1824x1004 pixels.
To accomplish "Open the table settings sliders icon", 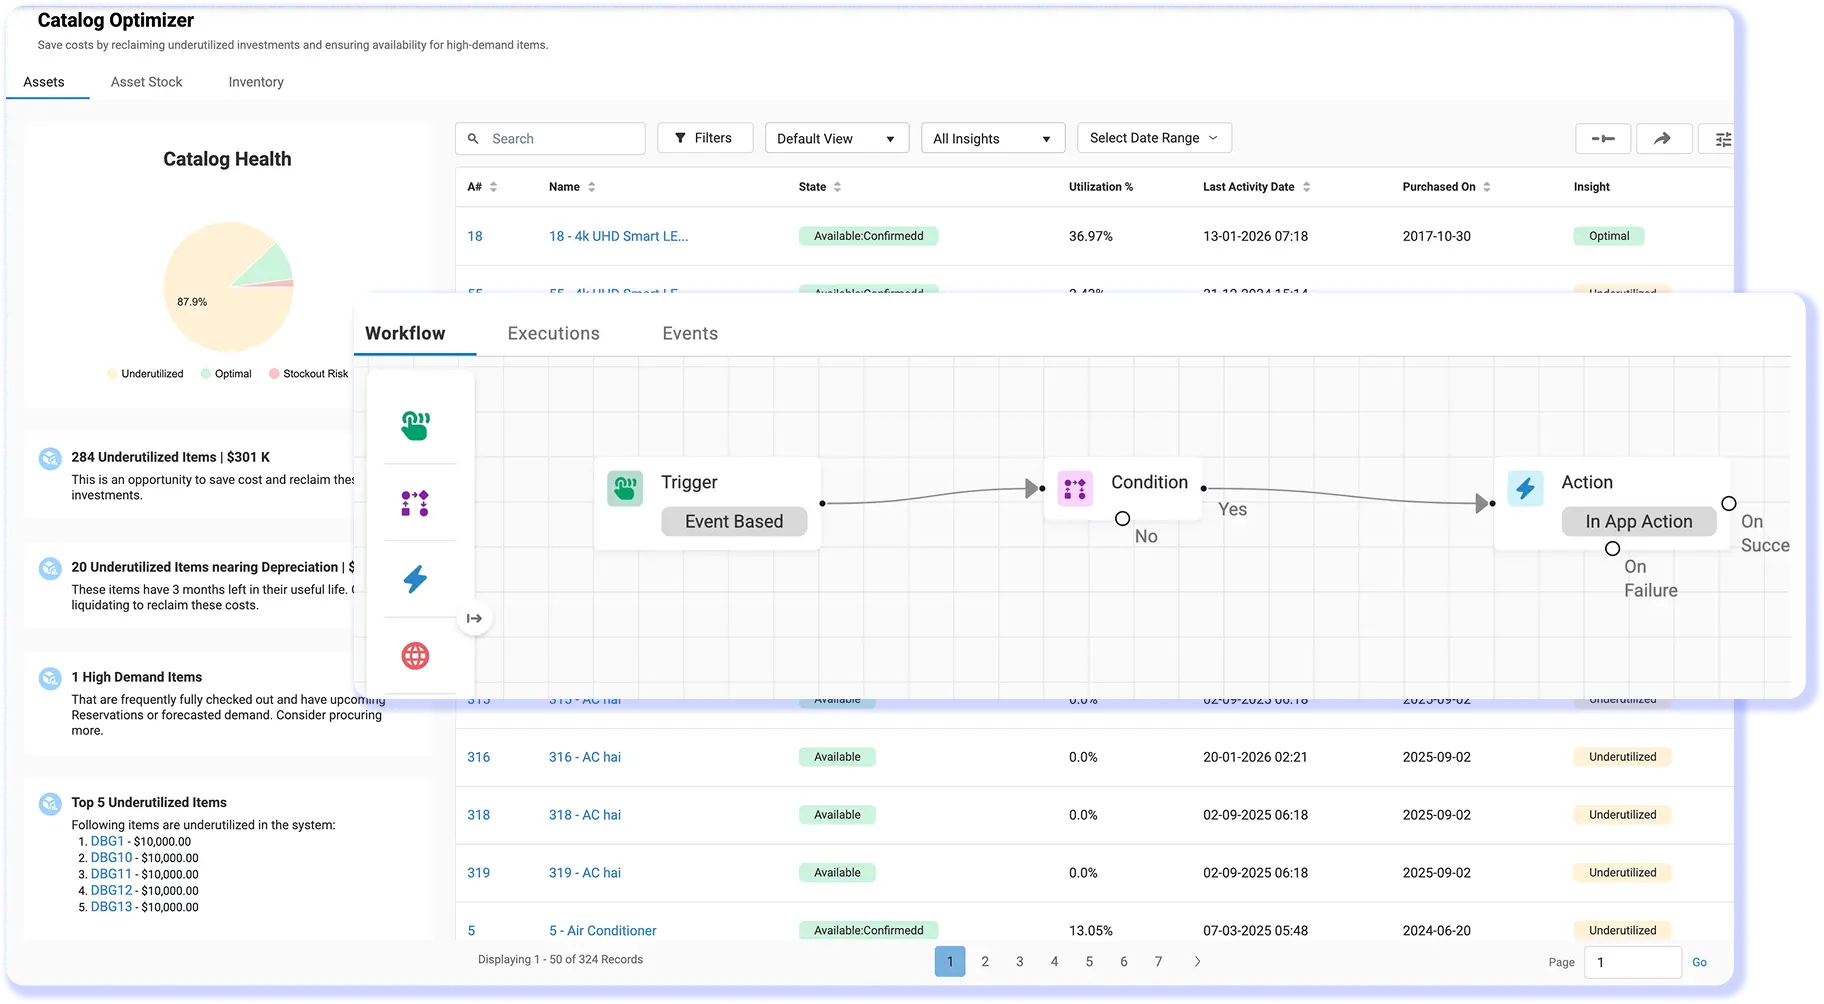I will pyautogui.click(x=1722, y=140).
